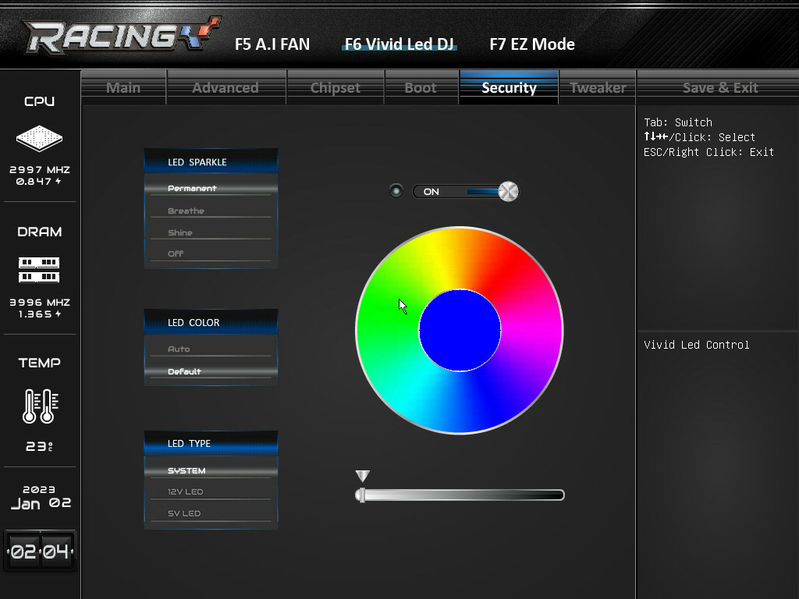
Task: Pick magenta on the color wheel
Action: pyautogui.click(x=532, y=331)
